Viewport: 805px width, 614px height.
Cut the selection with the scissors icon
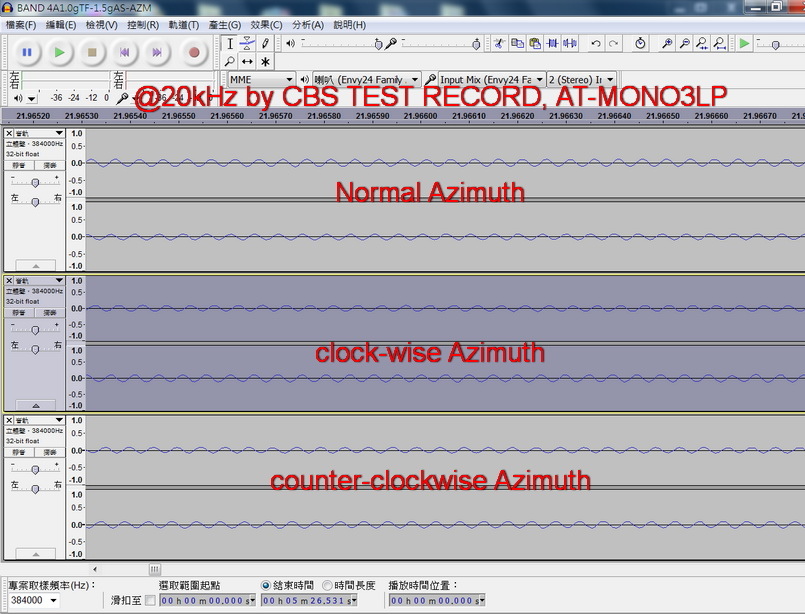[x=499, y=44]
